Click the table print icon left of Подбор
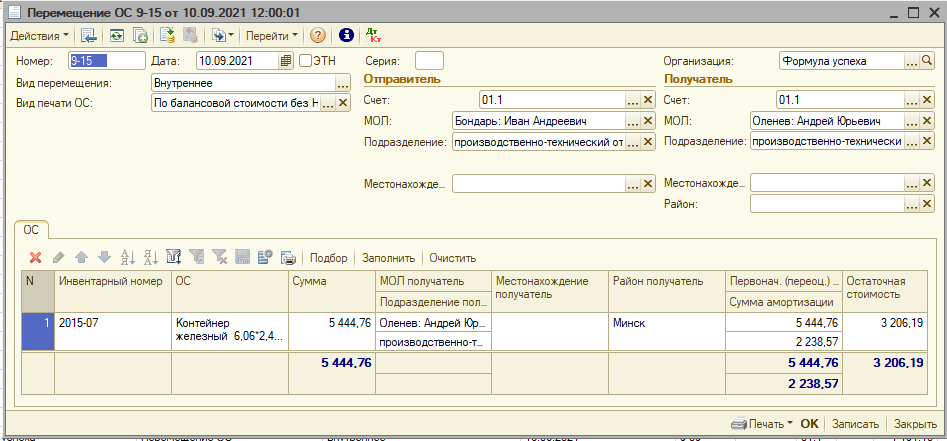 [x=288, y=258]
